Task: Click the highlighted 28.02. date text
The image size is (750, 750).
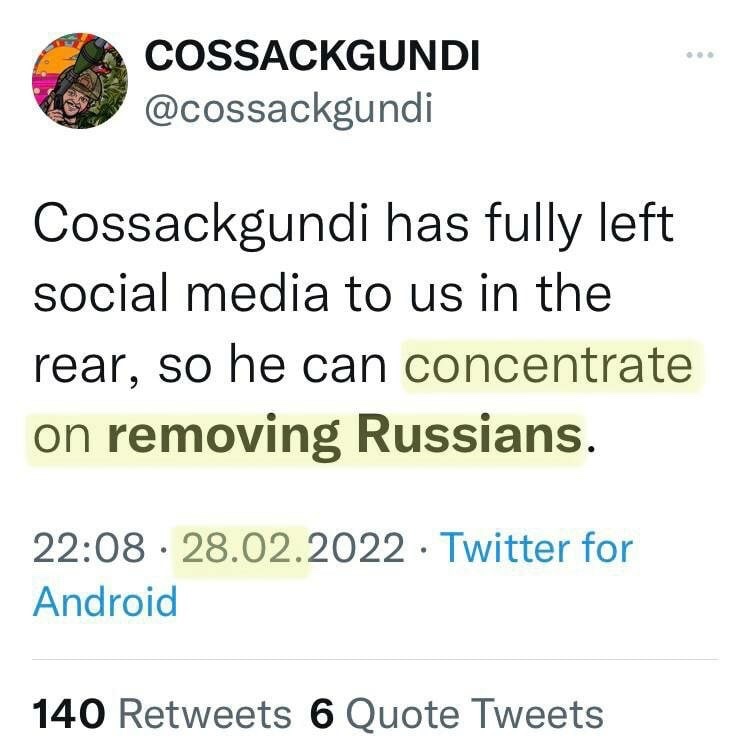Action: point(243,549)
